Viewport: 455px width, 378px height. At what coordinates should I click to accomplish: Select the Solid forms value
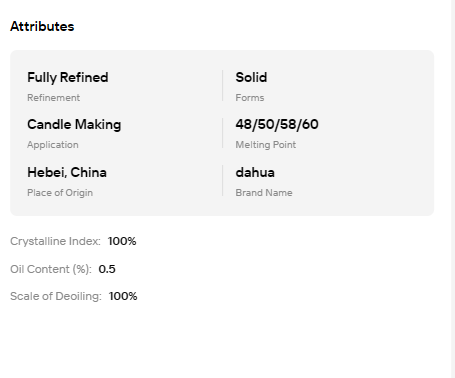coord(251,77)
